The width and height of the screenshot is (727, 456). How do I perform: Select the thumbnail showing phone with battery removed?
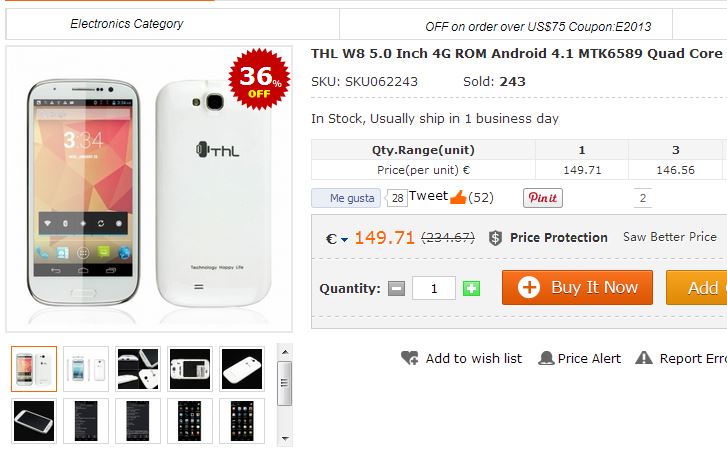(190, 369)
